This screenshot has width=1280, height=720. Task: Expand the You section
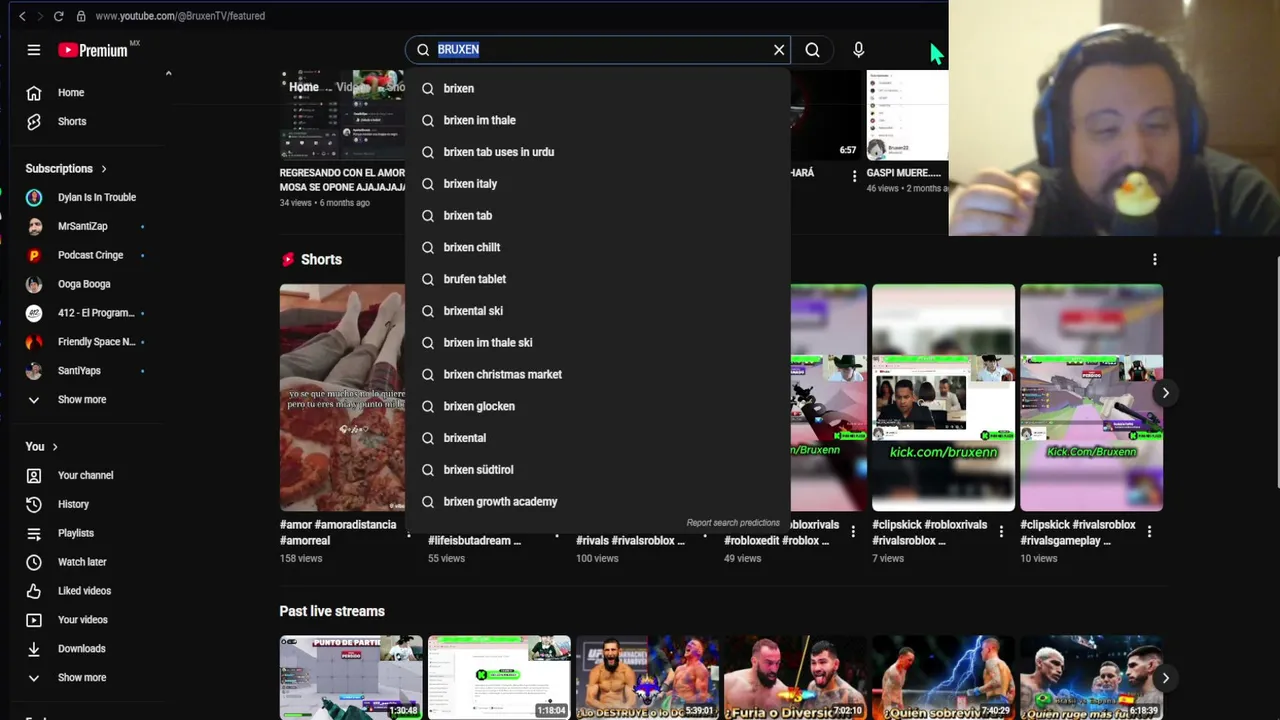coord(42,447)
